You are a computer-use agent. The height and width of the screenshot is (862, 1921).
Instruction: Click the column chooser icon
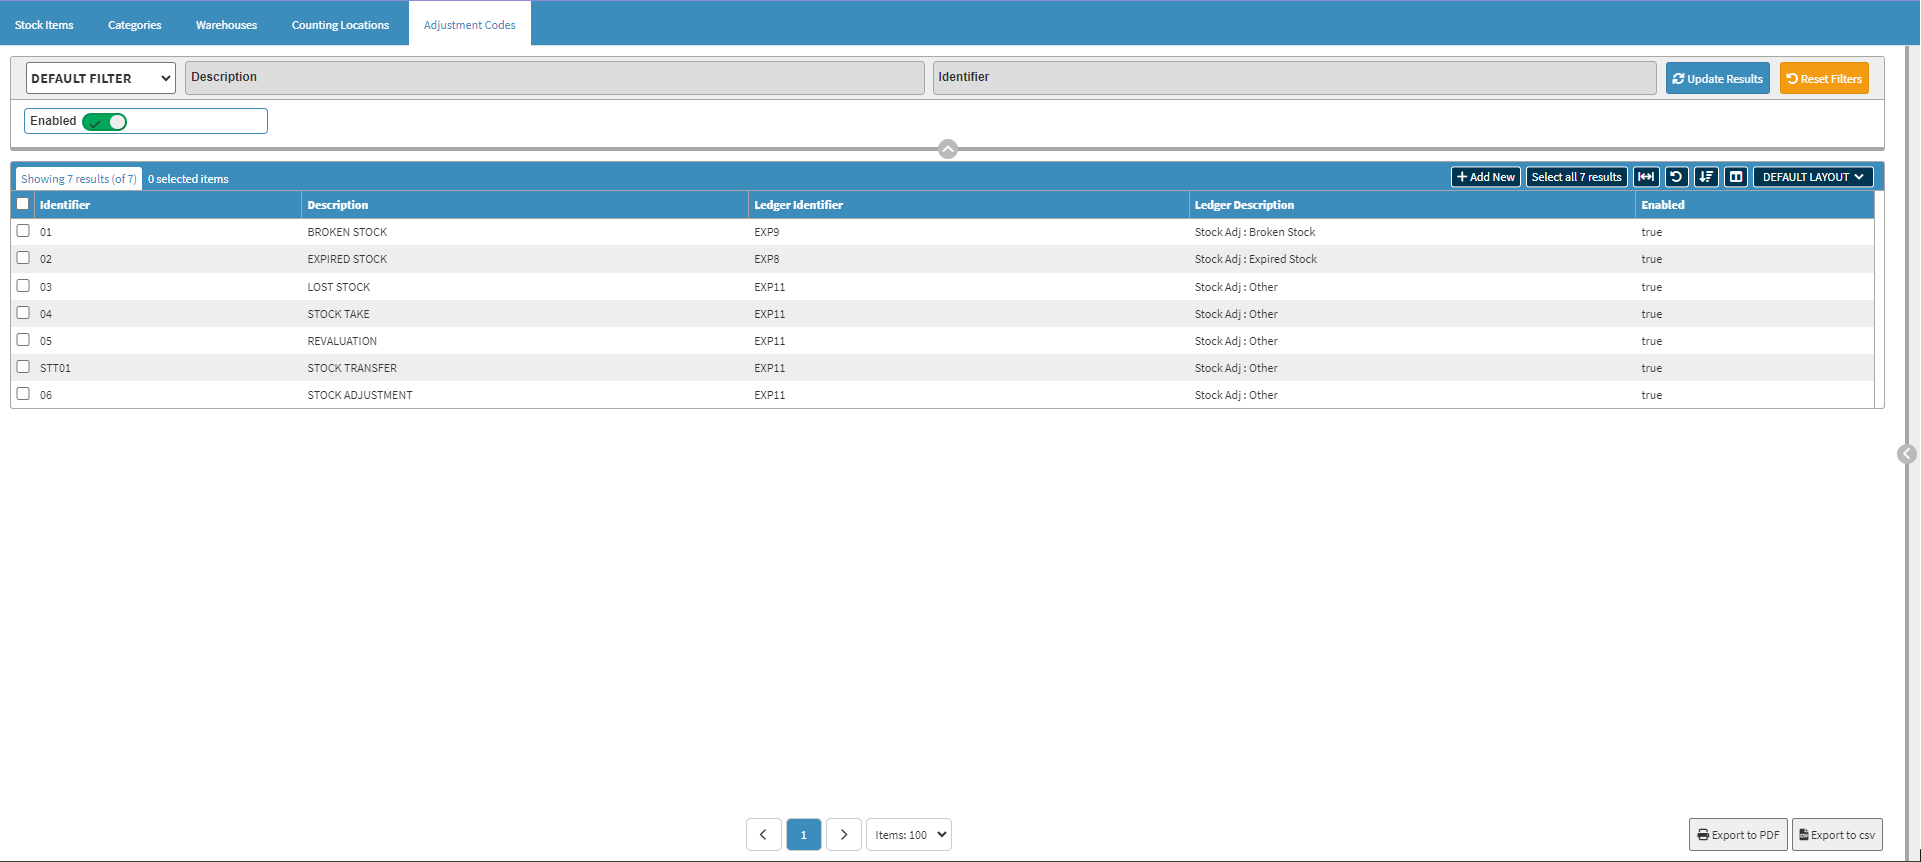click(1736, 177)
